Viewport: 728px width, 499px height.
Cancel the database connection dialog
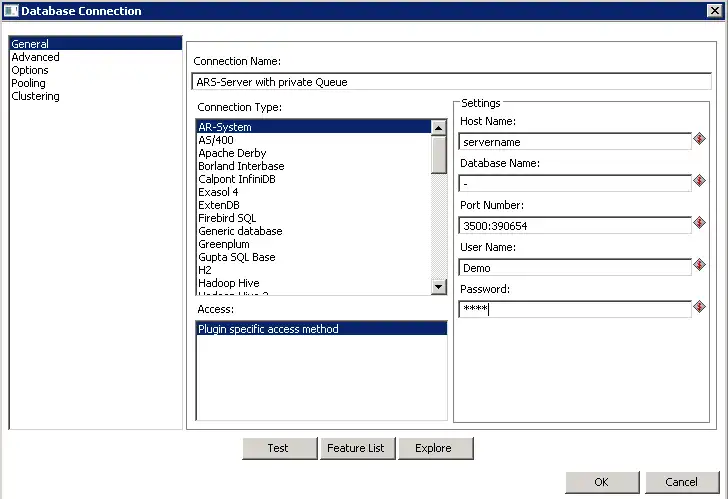click(x=682, y=482)
